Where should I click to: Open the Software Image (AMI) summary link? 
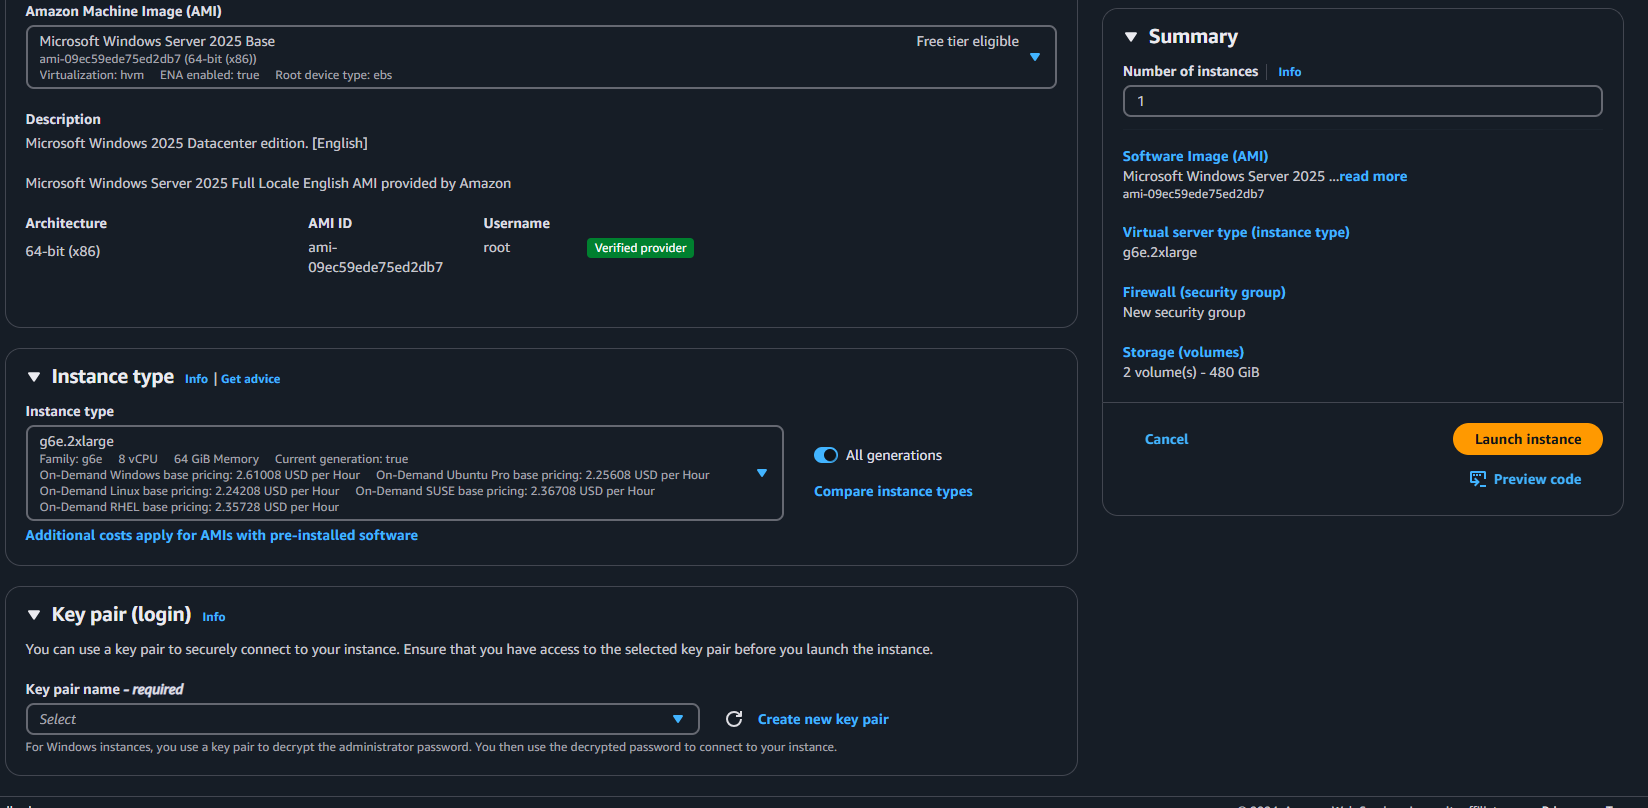[1195, 156]
